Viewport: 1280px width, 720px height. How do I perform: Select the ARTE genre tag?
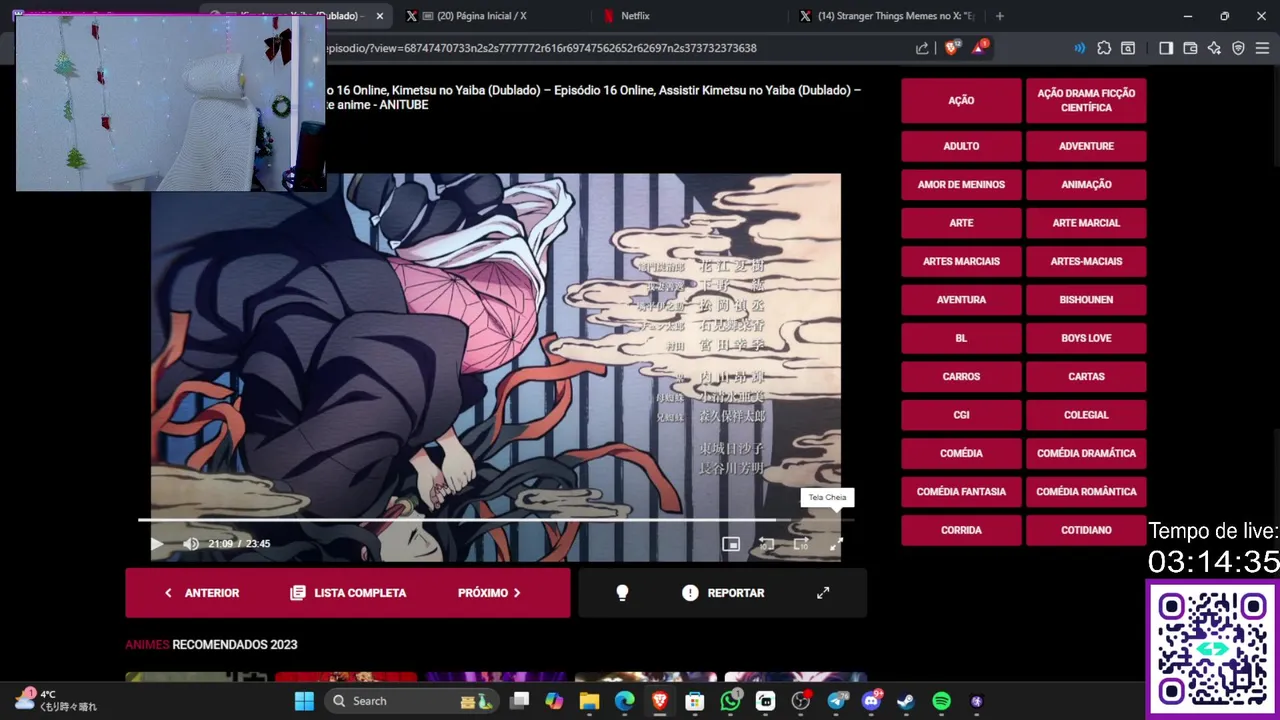[x=961, y=223]
